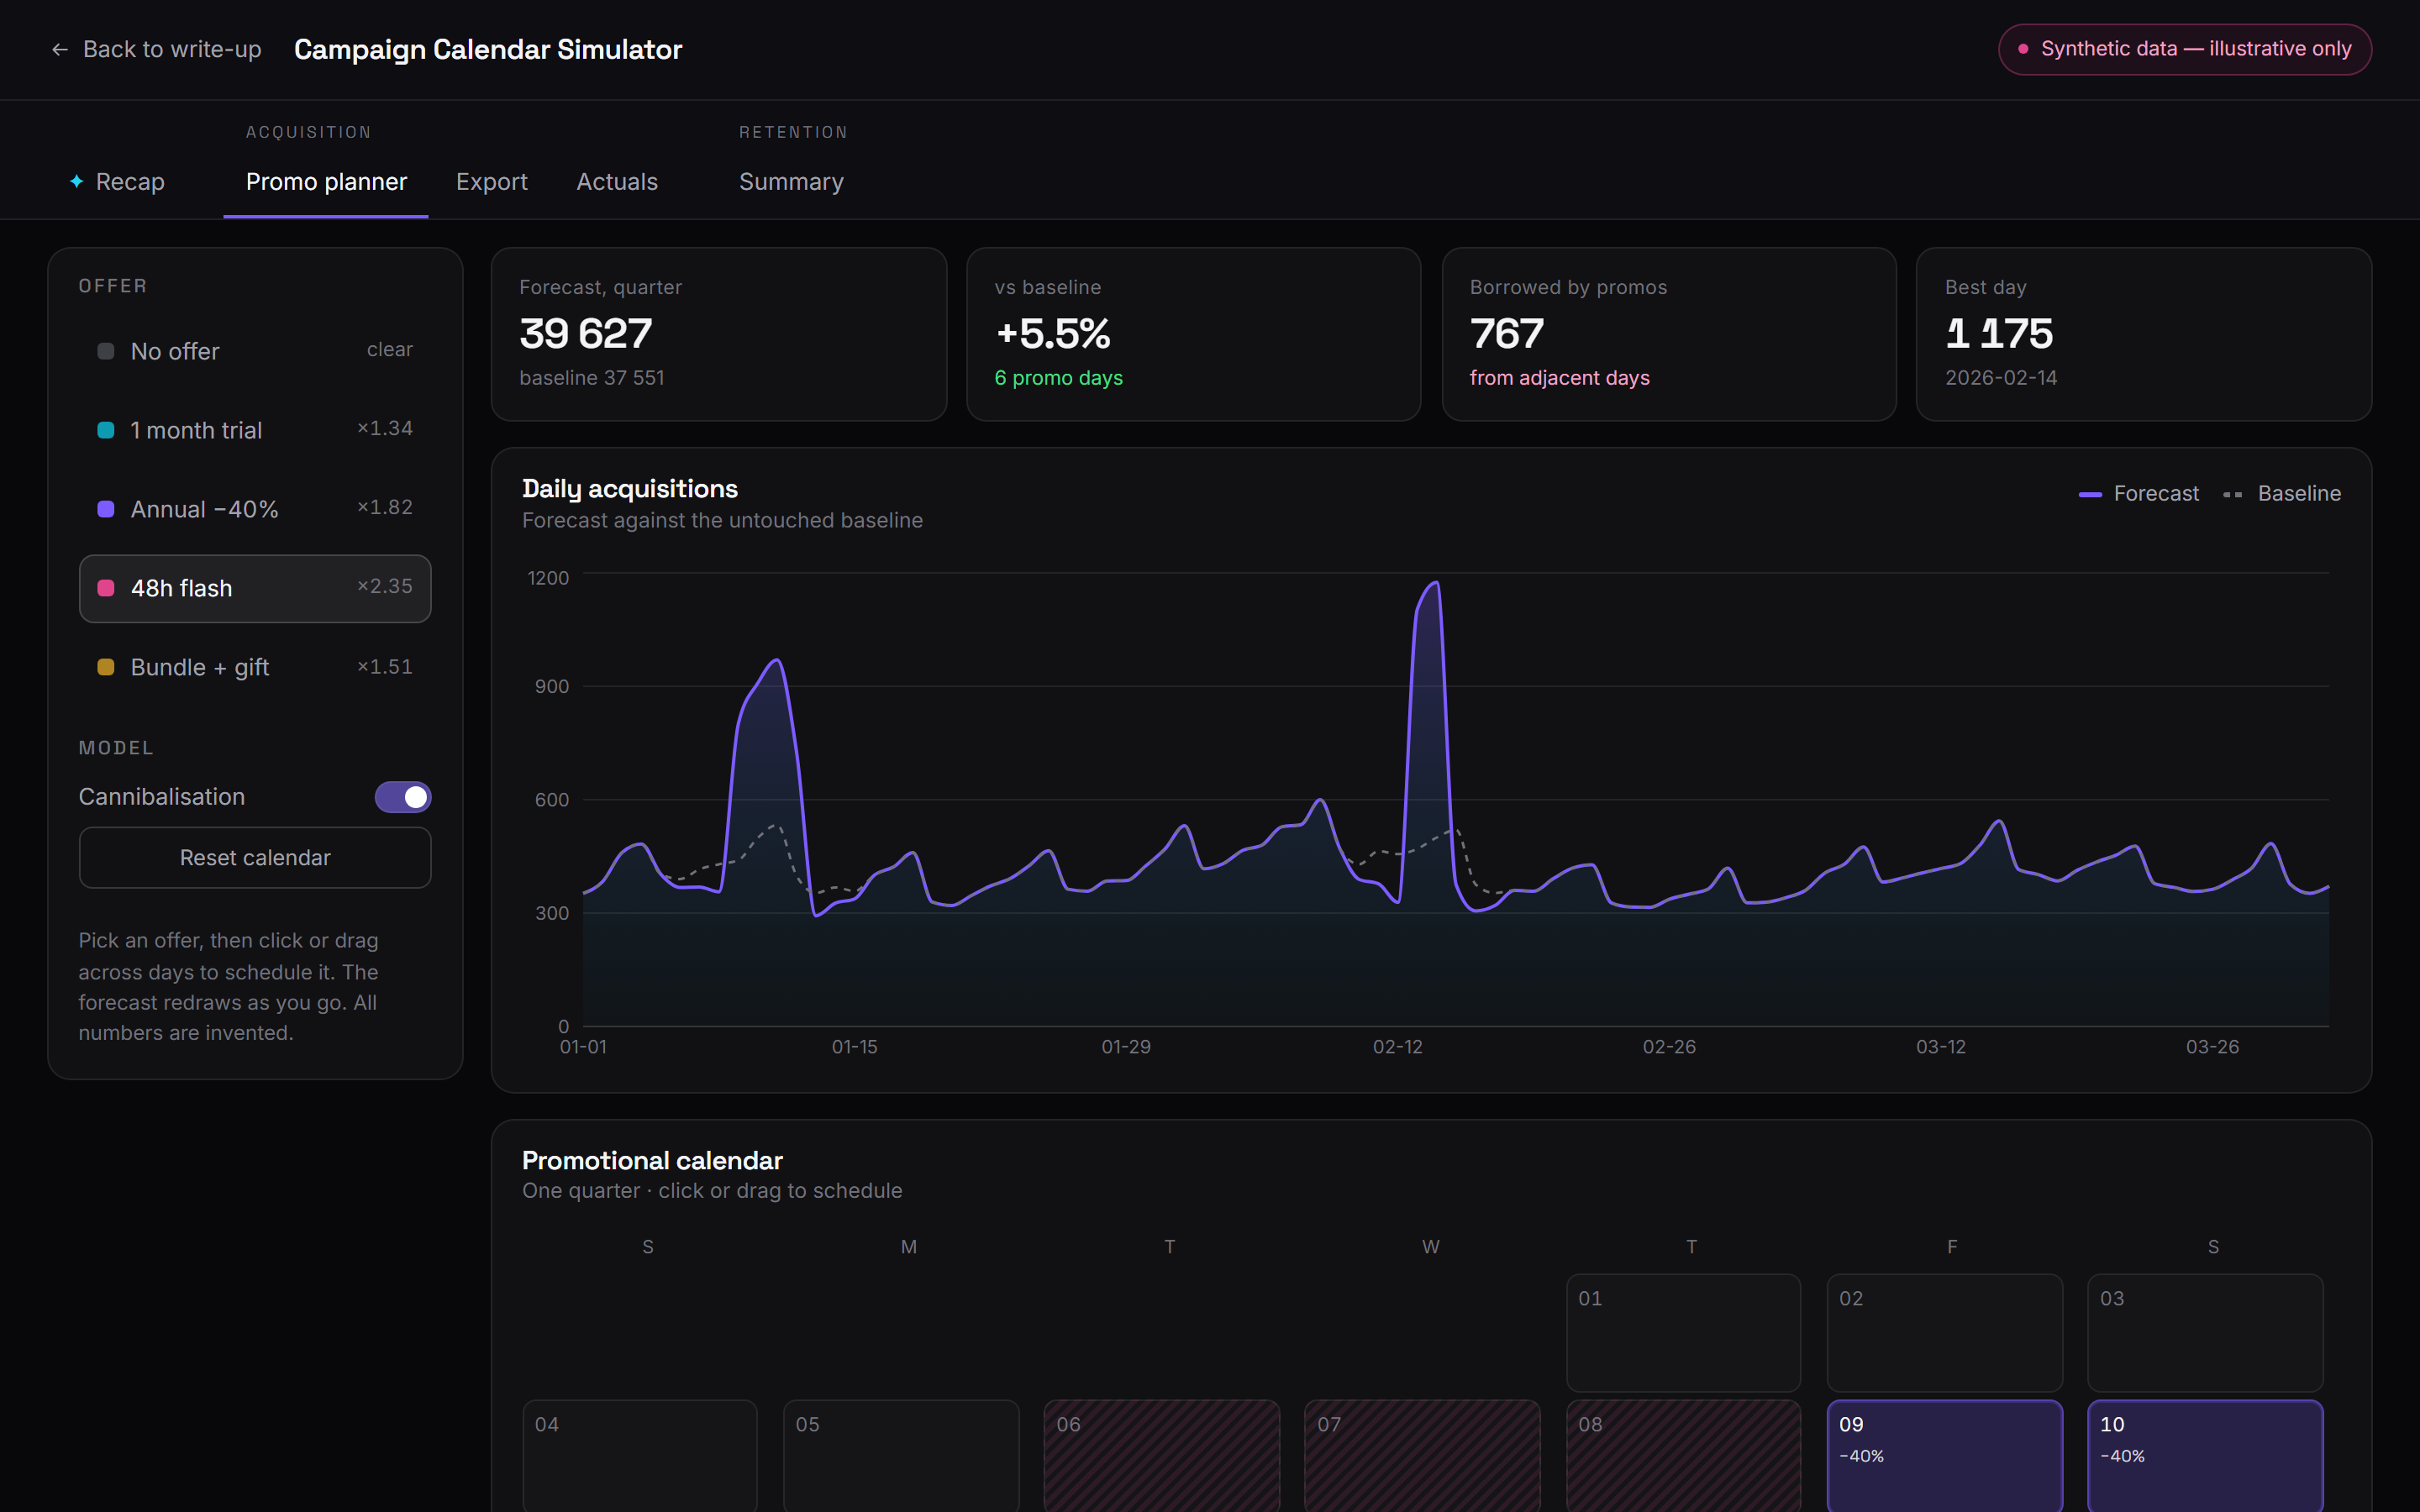Select the No offer option
Image resolution: width=2420 pixels, height=1512 pixels.
[x=255, y=351]
